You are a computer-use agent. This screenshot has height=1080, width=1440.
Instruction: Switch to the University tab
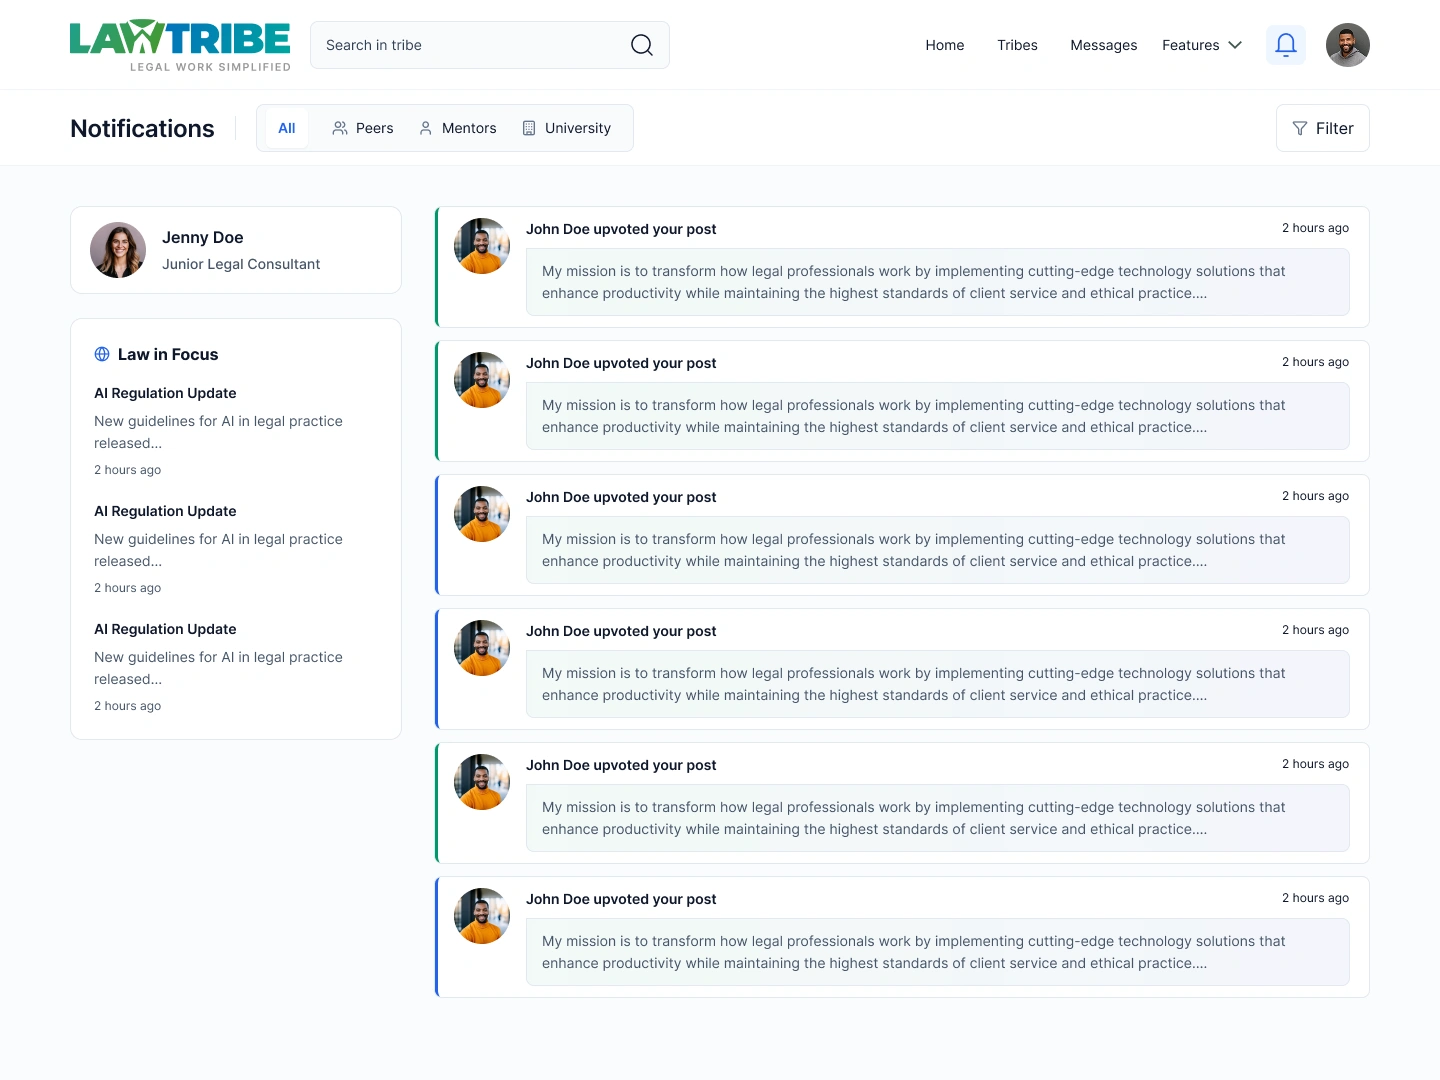[567, 128]
